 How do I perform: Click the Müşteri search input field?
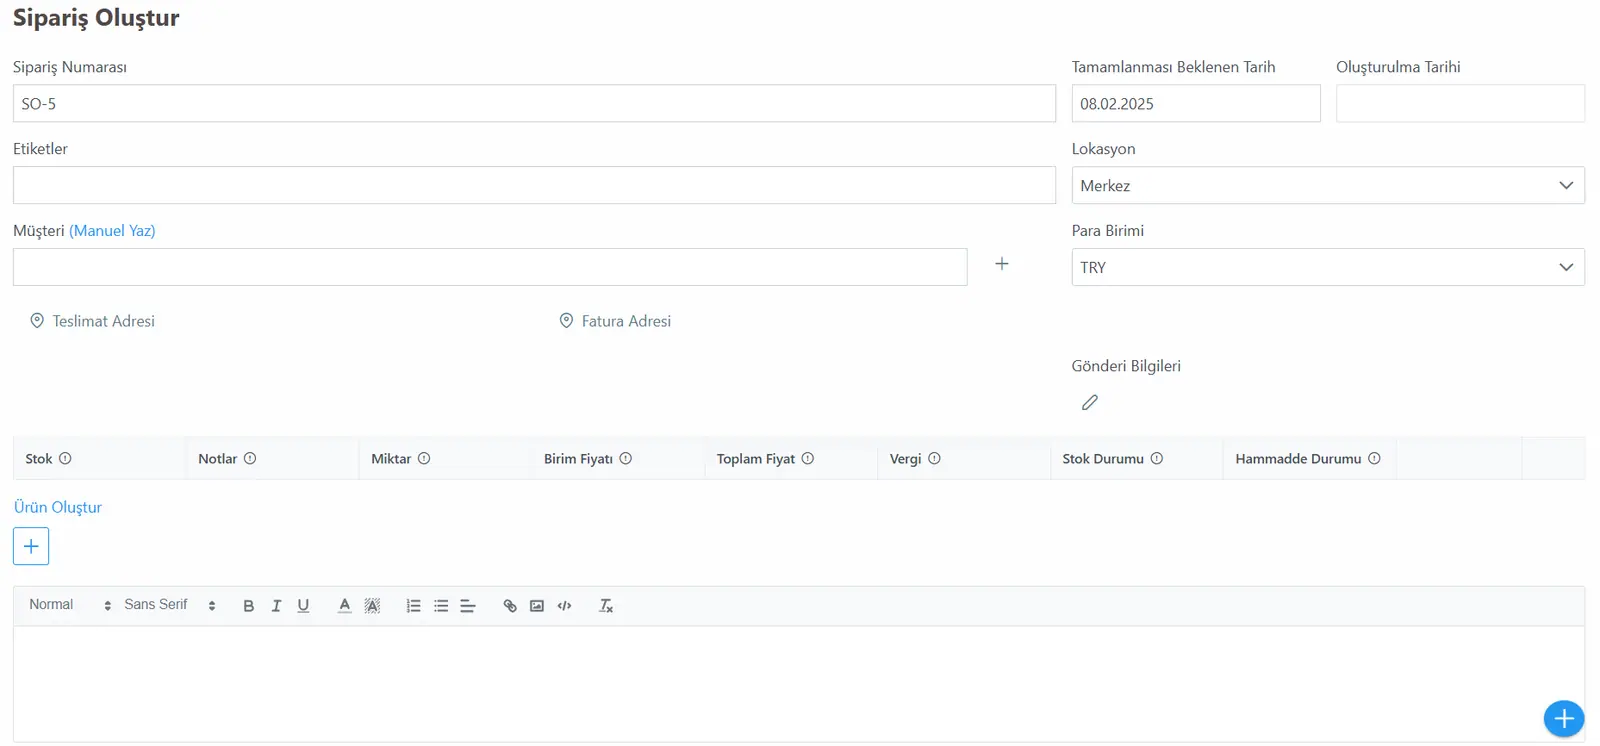(x=490, y=267)
